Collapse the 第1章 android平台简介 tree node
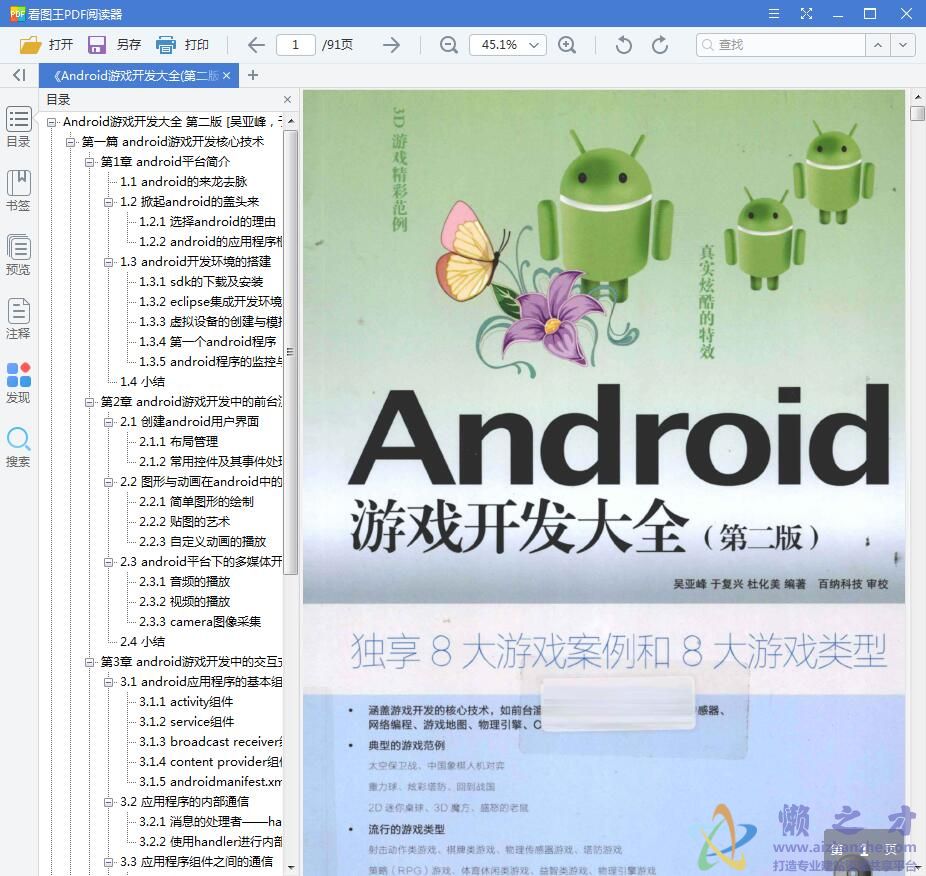The width and height of the screenshot is (926, 876). [x=90, y=161]
